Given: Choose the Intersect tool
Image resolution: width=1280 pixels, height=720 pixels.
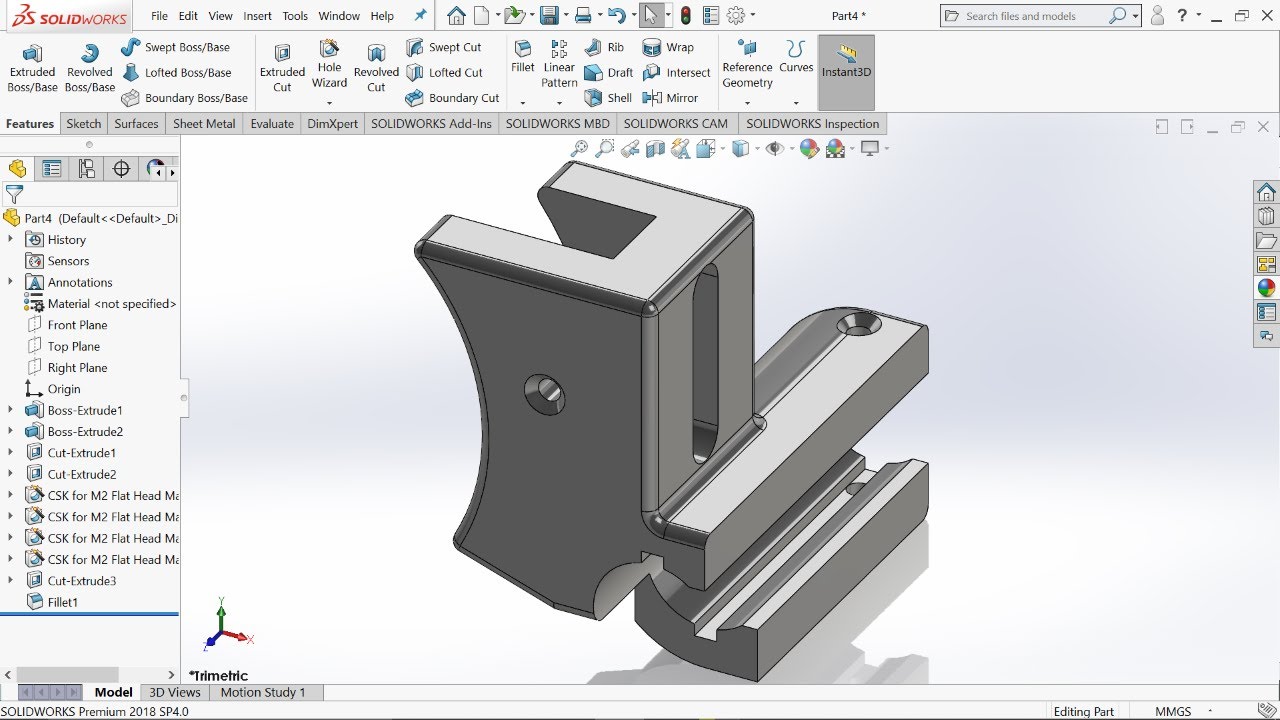Looking at the screenshot, I should tap(677, 73).
